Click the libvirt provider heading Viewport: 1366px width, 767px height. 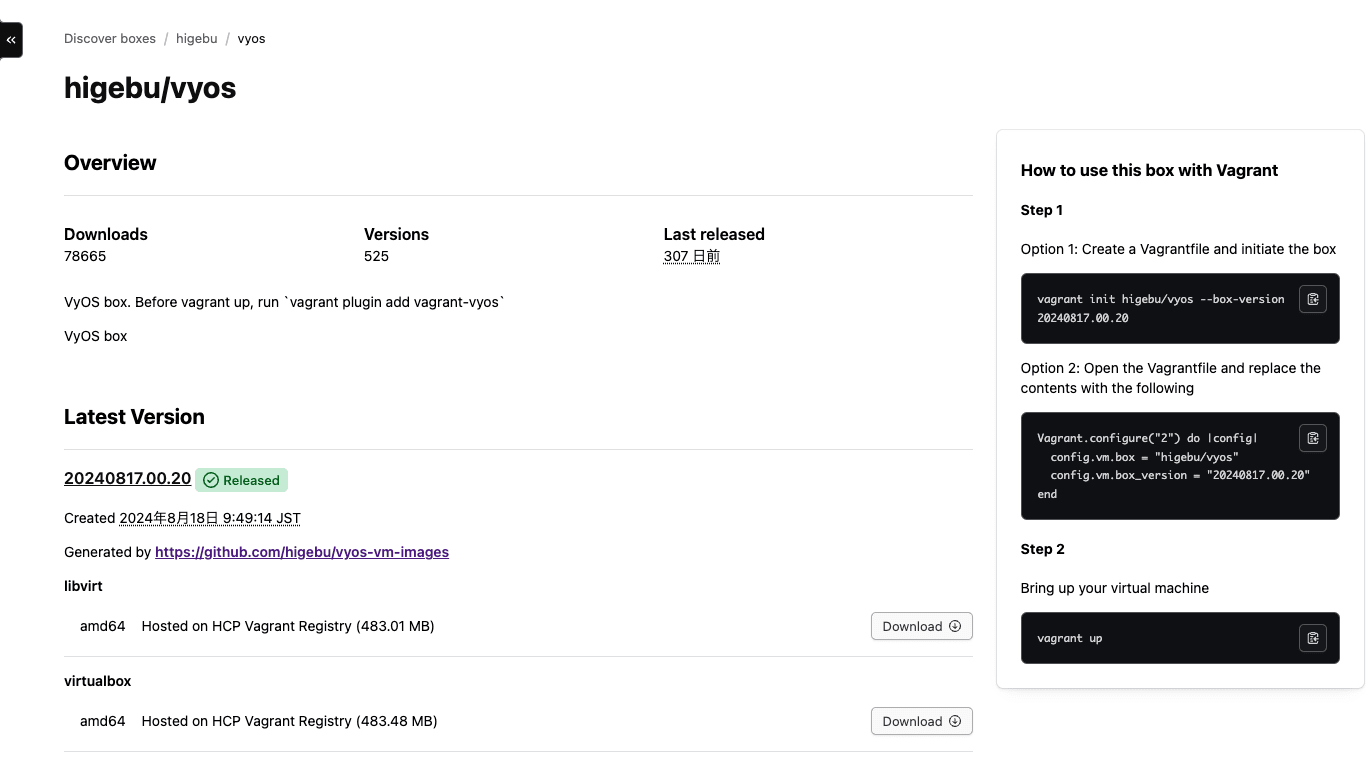click(x=83, y=586)
